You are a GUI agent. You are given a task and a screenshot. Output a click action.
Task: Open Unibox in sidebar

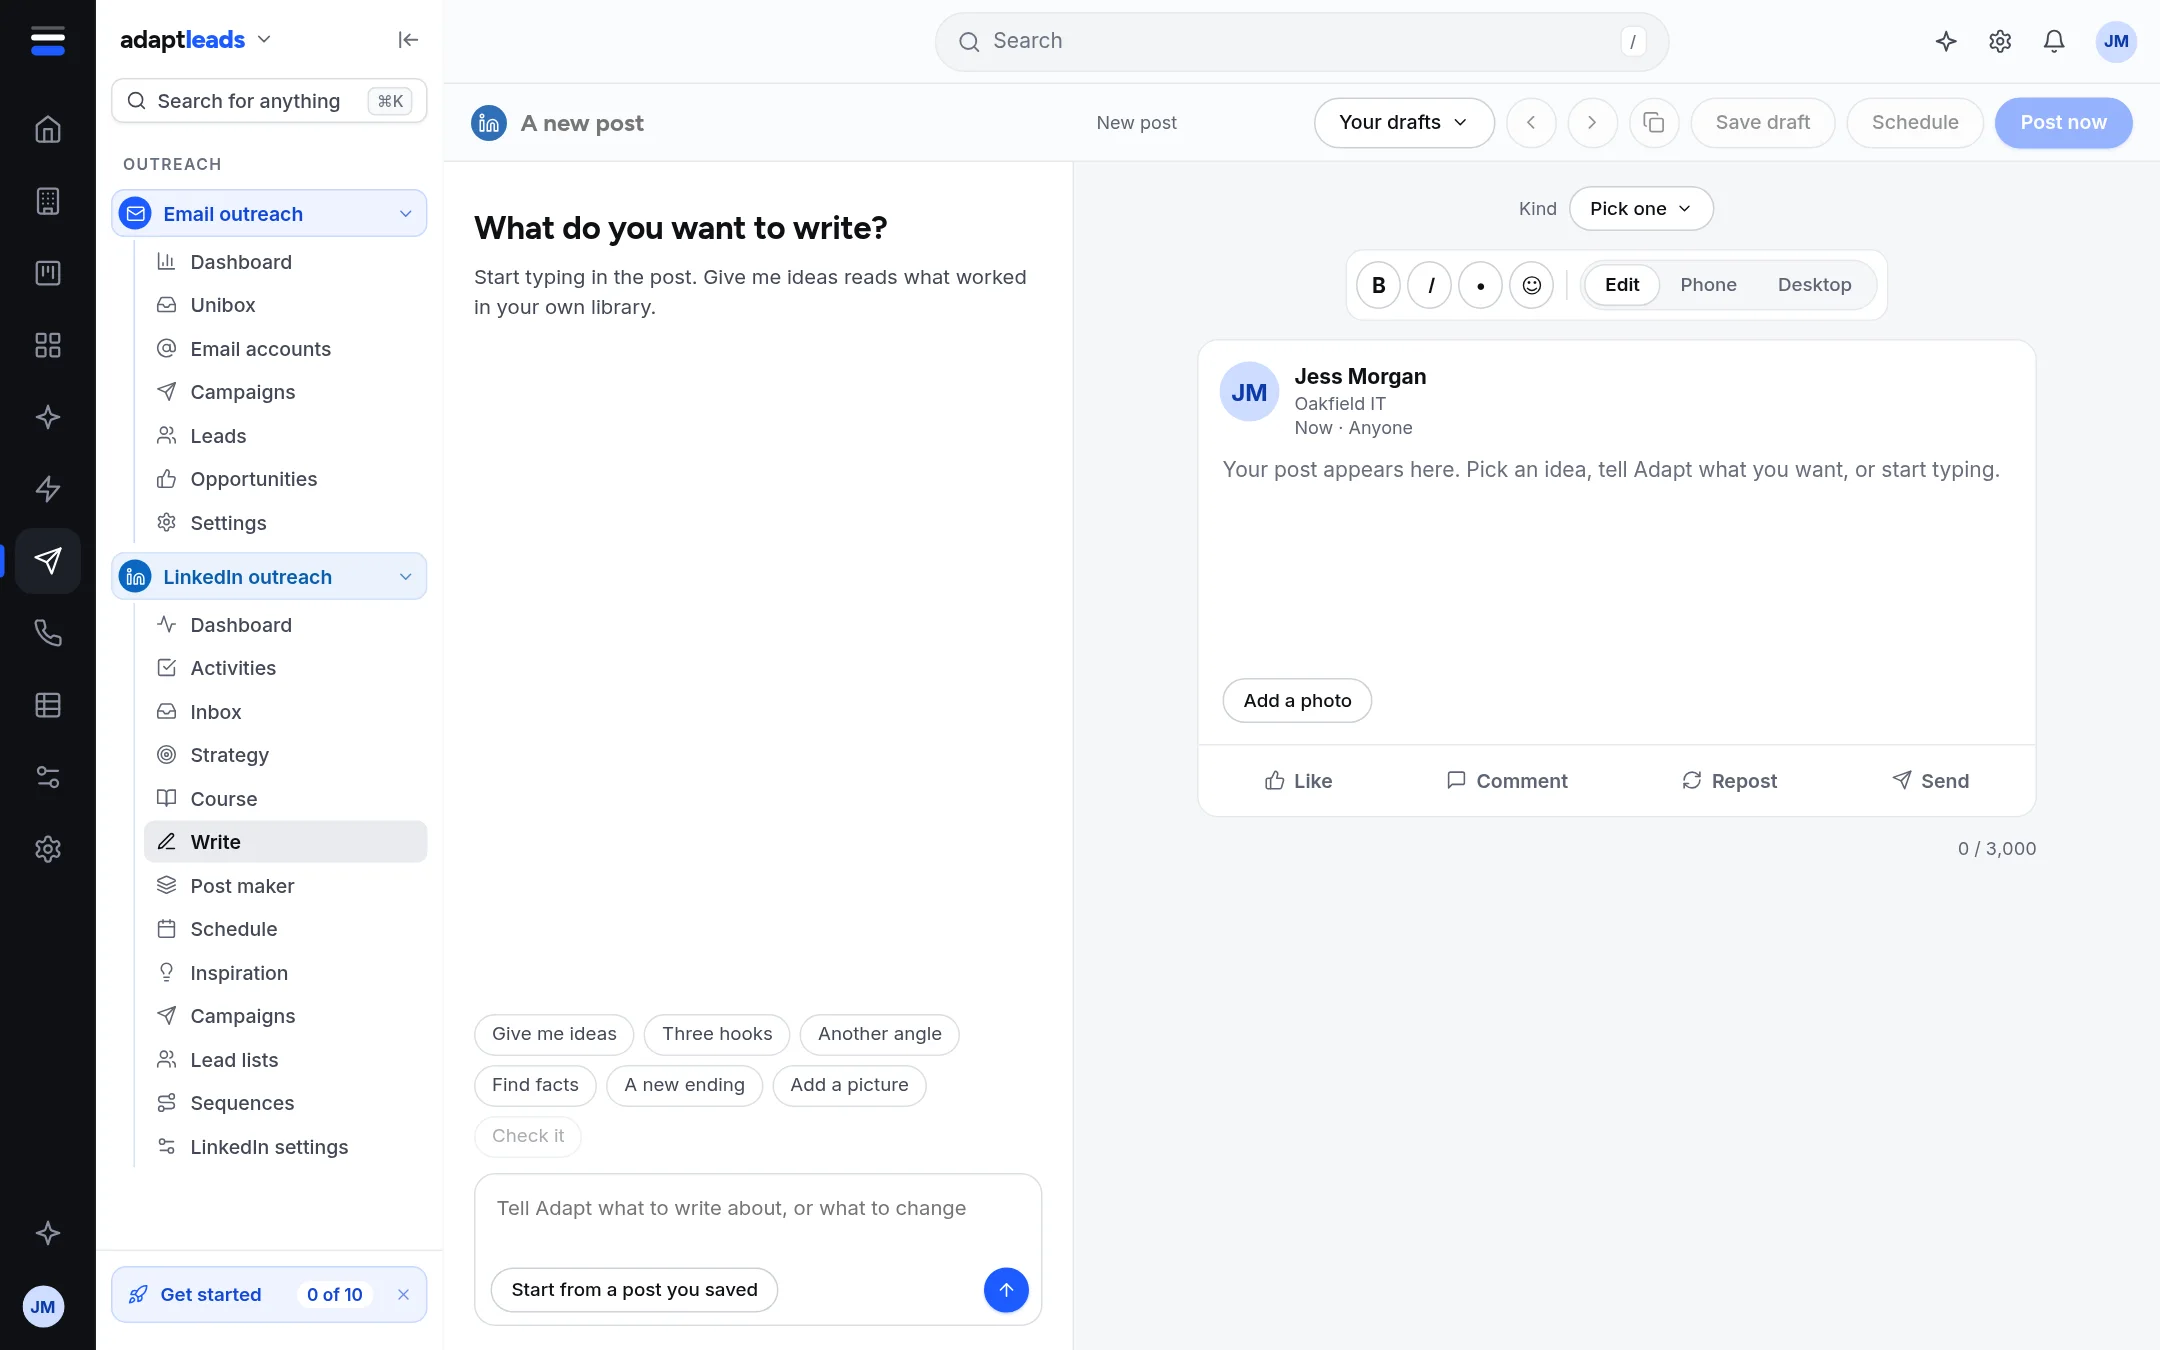[x=285, y=305]
